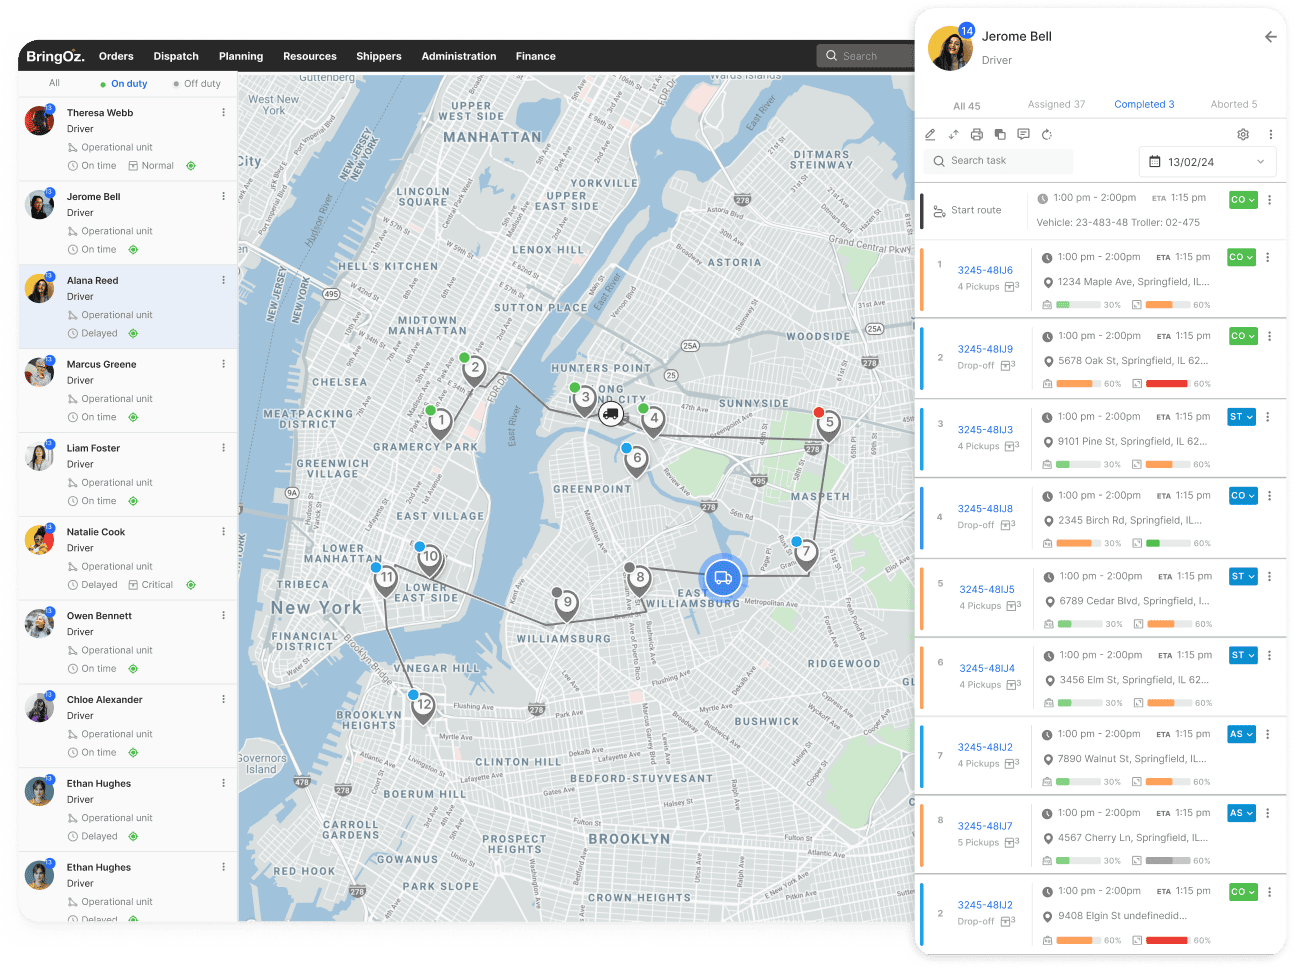The image size is (1304, 968).
Task: Show the All drivers filter
Action: tap(54, 83)
